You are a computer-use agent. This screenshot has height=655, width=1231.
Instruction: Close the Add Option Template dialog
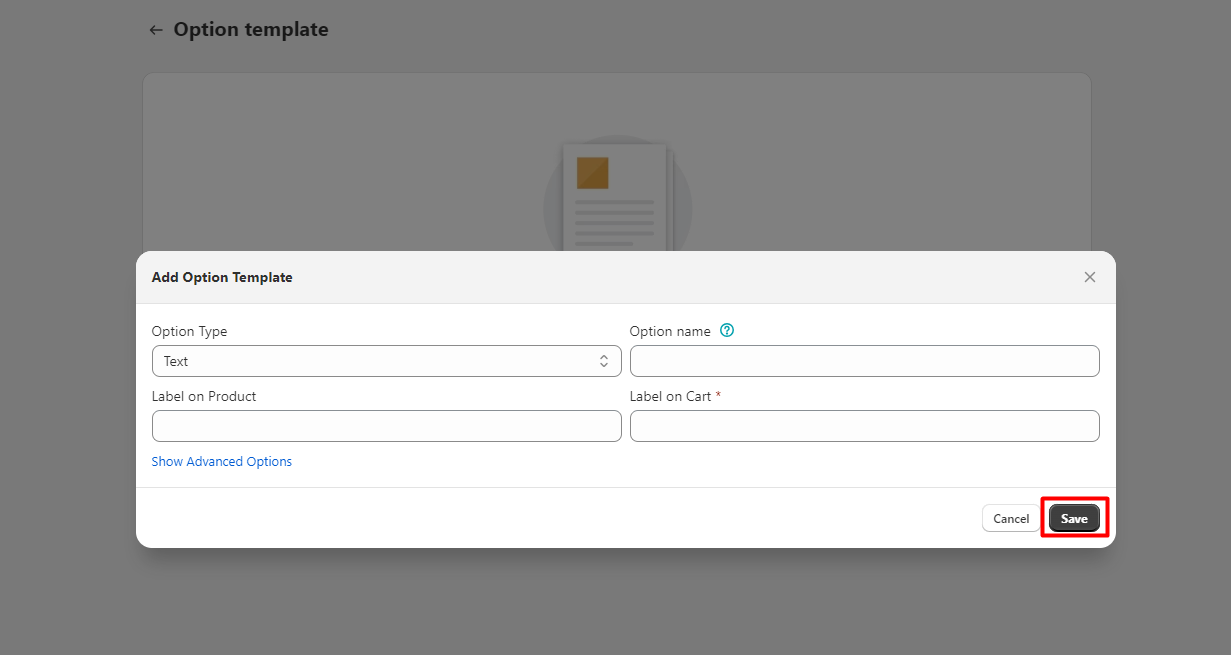[1090, 277]
